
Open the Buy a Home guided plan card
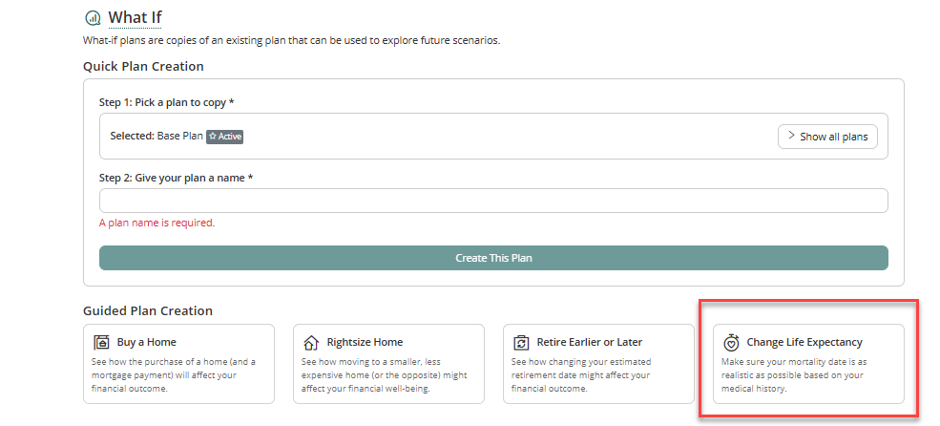pos(179,364)
